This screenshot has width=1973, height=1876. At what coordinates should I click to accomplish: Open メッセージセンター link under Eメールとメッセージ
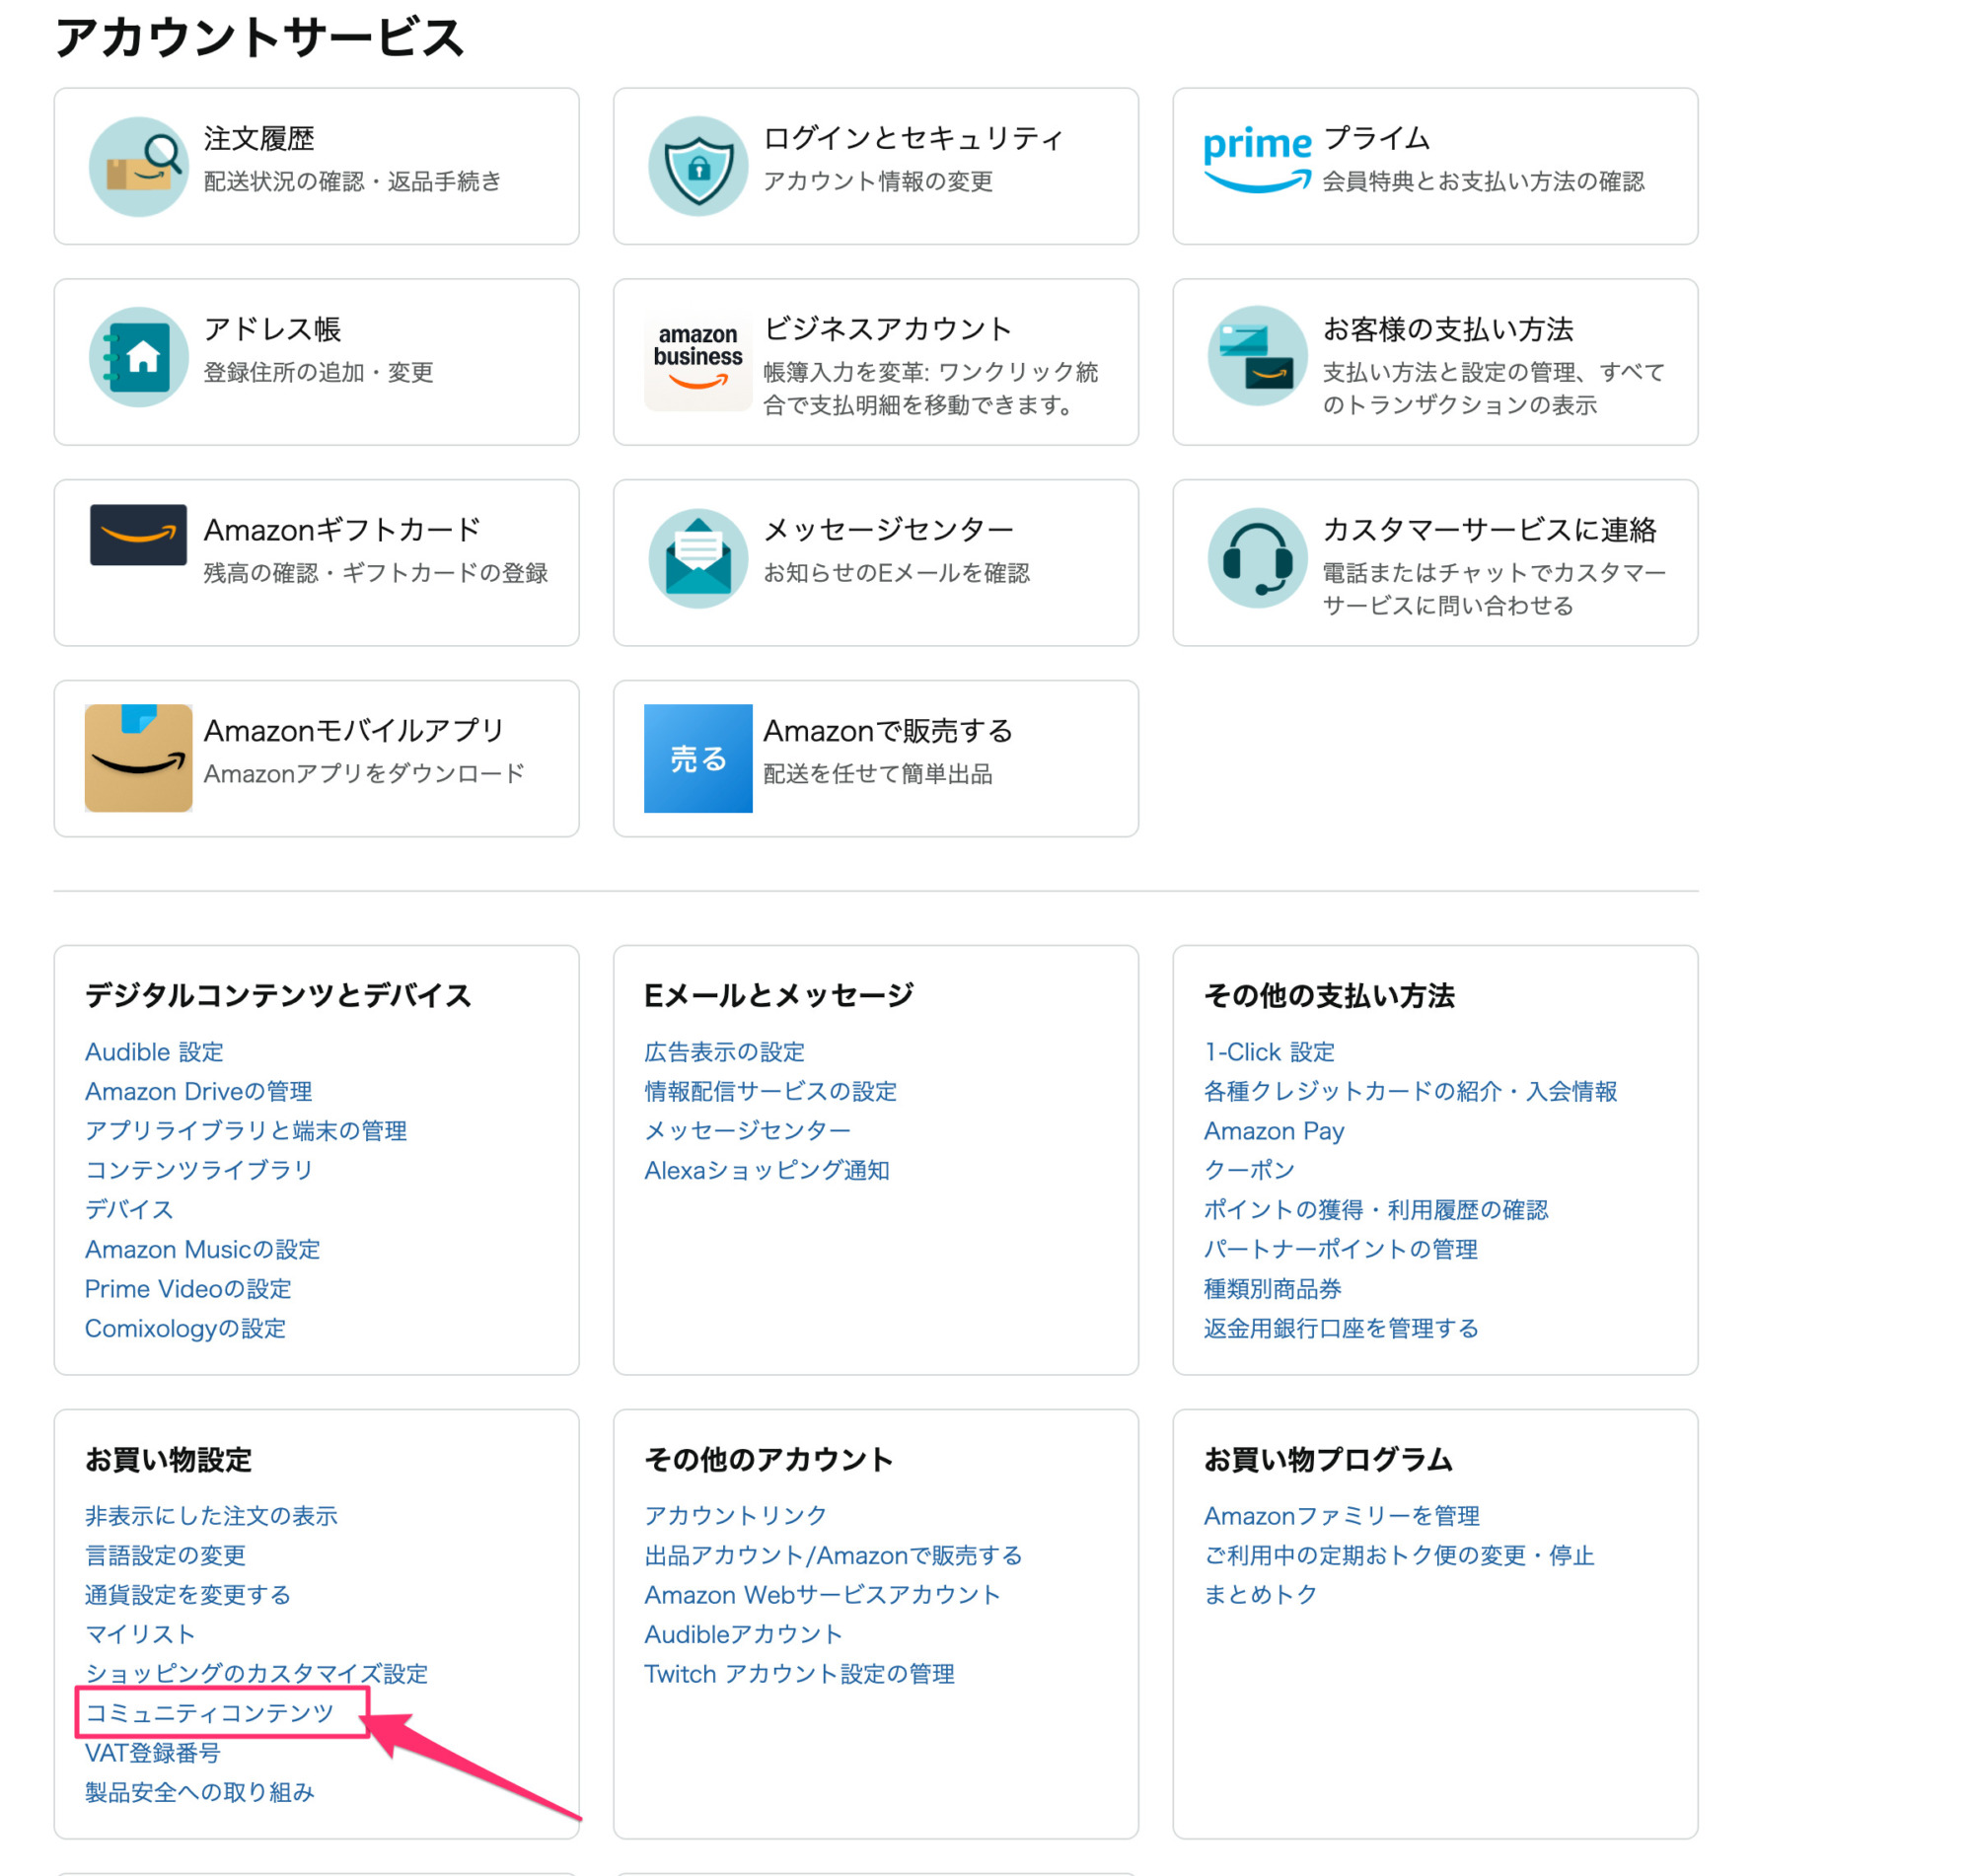(x=747, y=1131)
